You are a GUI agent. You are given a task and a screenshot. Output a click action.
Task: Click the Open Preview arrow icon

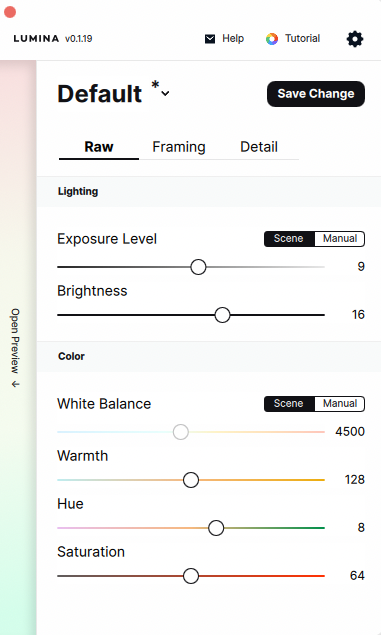pyautogui.click(x=15, y=384)
